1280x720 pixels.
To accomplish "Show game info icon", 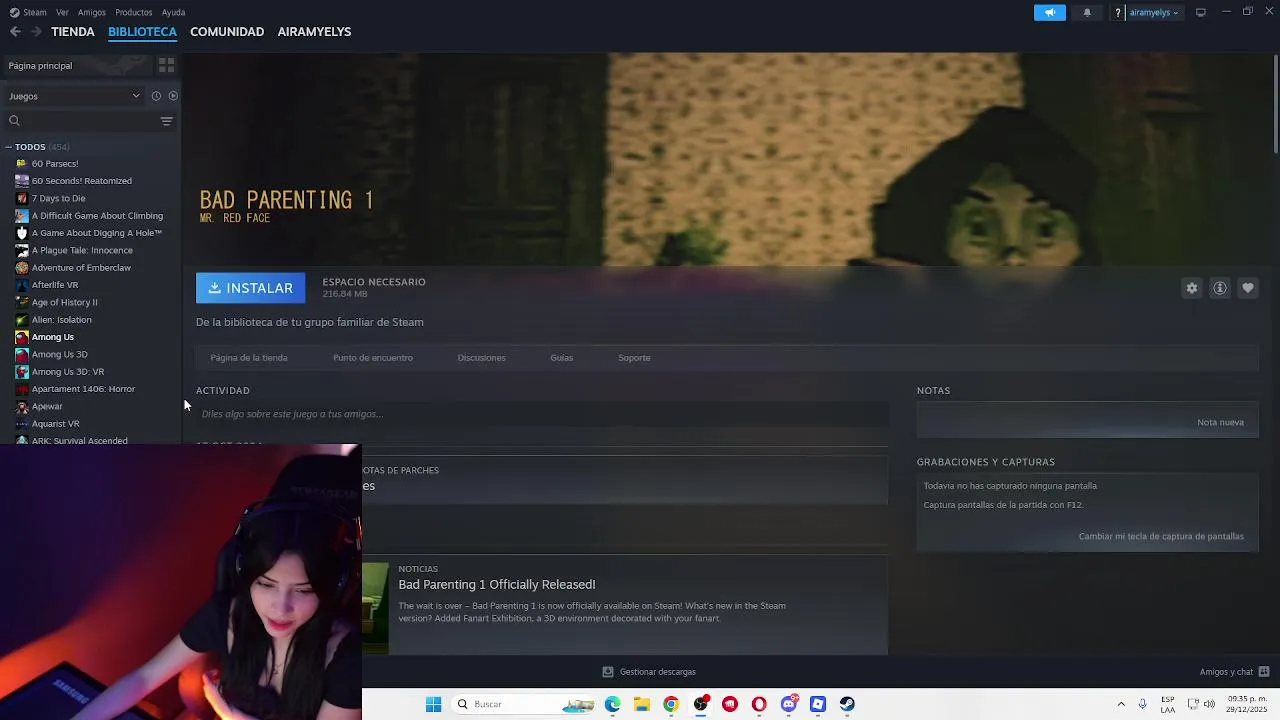I will [1219, 288].
